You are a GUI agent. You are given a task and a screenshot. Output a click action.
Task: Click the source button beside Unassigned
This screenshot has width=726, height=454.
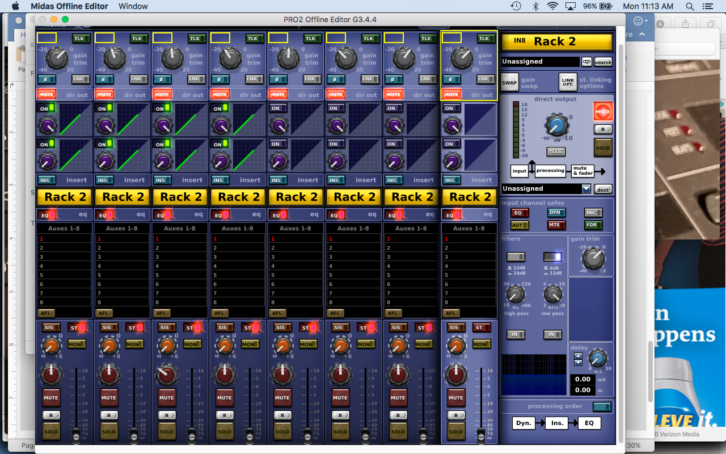pyautogui.click(x=603, y=62)
